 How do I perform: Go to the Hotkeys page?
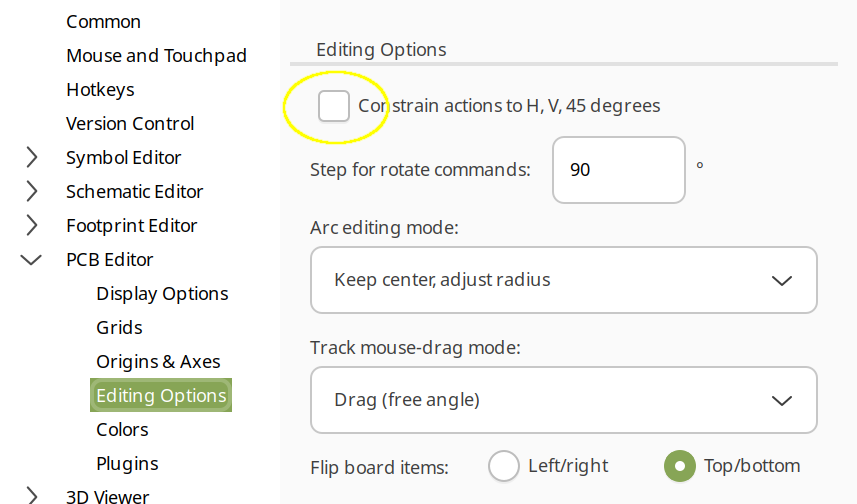[x=100, y=89]
